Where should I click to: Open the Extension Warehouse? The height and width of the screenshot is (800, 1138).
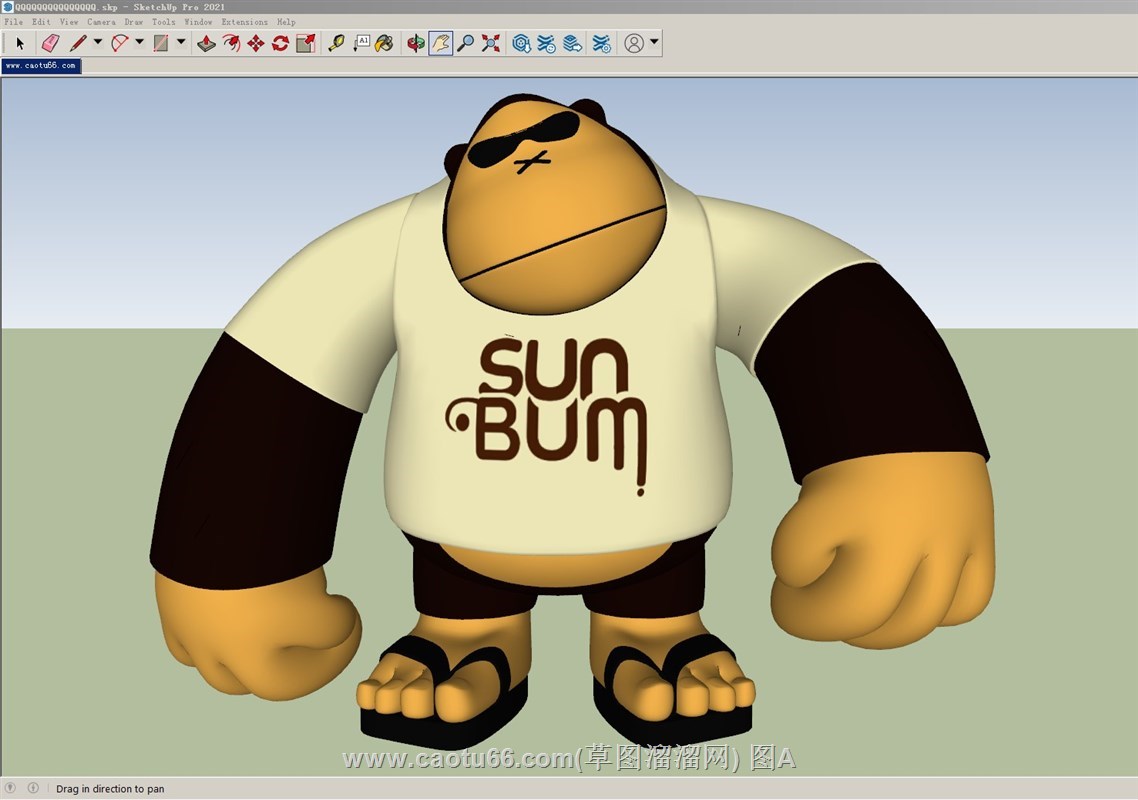547,44
